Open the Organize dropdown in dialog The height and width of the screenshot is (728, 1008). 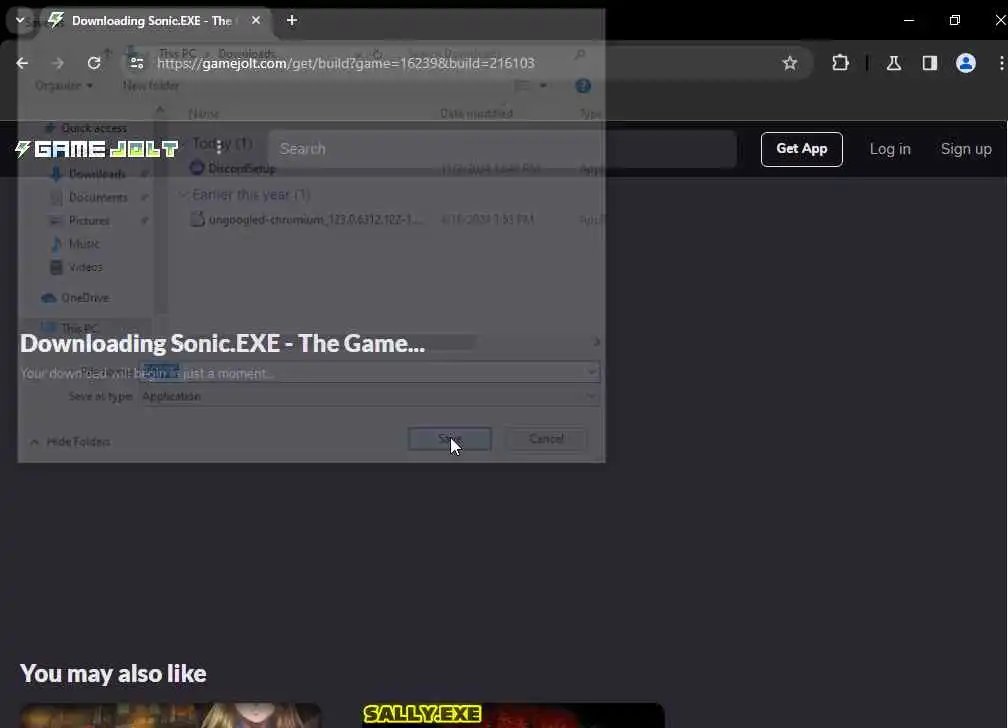(64, 86)
